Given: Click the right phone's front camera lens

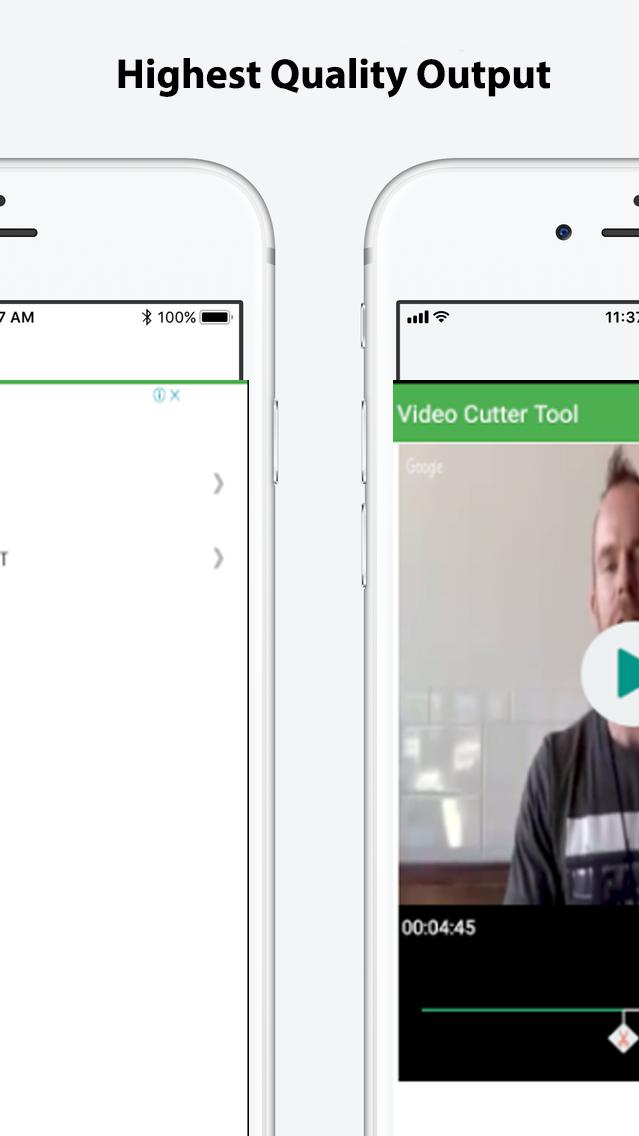Looking at the screenshot, I should pyautogui.click(x=564, y=232).
